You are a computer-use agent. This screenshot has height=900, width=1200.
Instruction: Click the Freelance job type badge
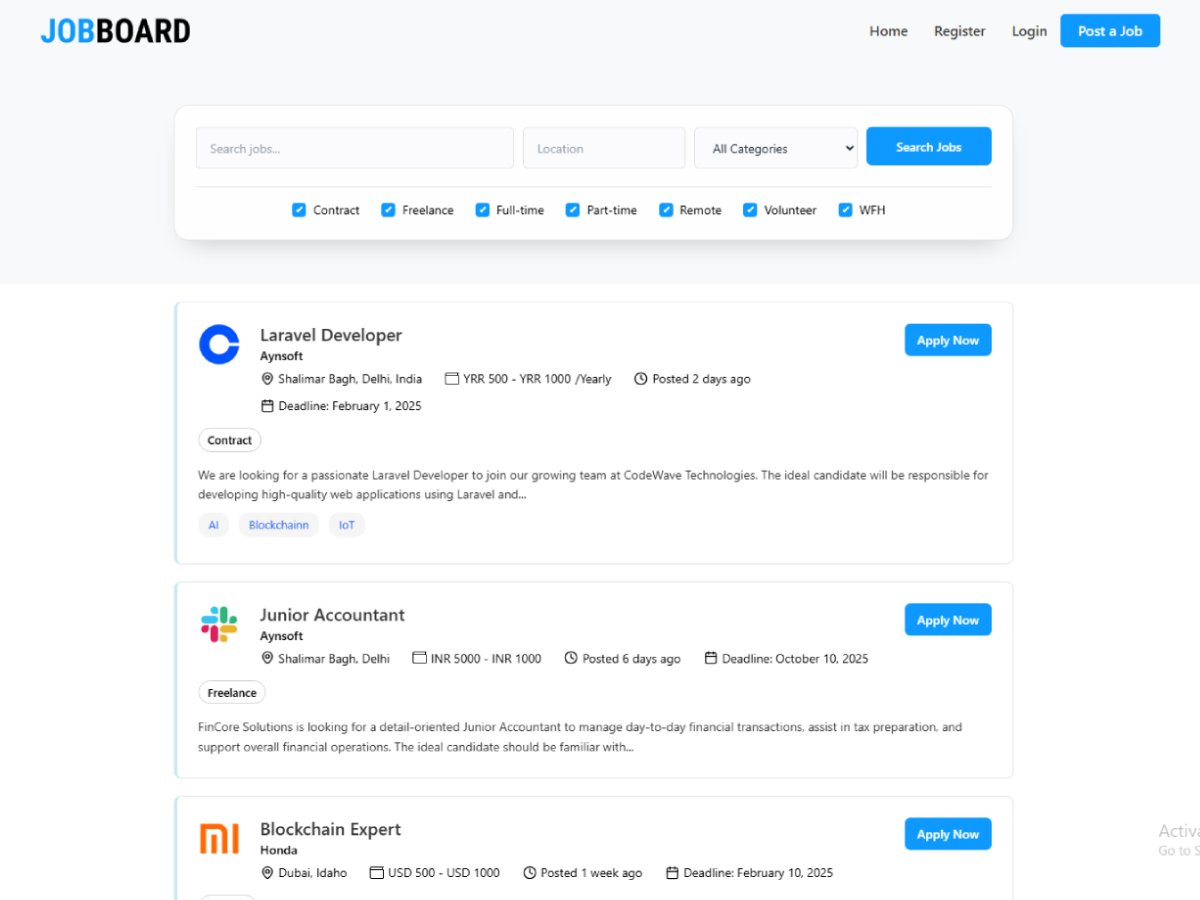click(x=232, y=692)
